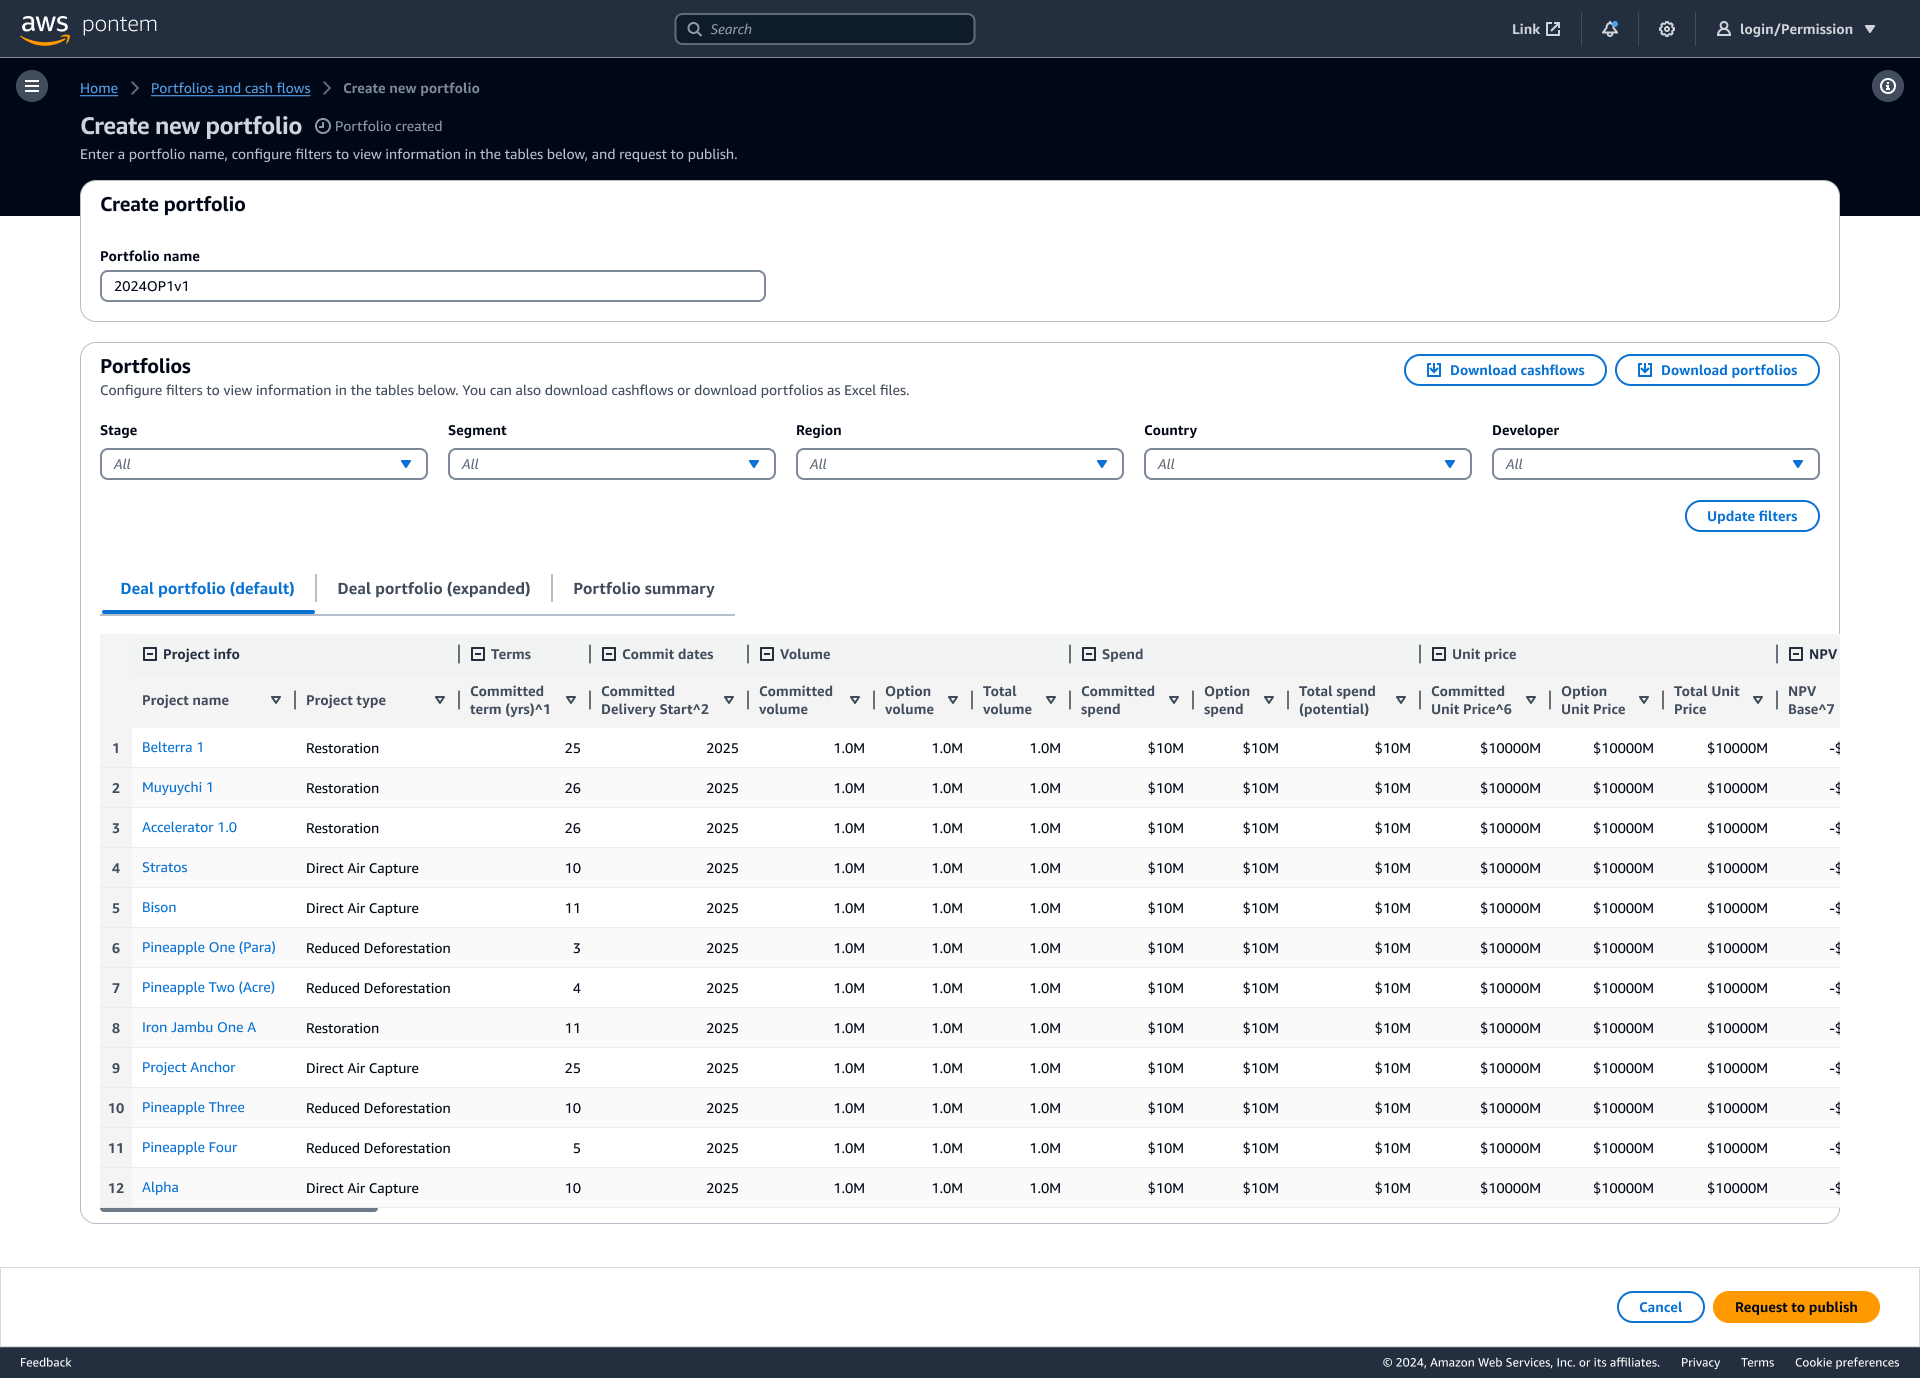Image resolution: width=1920 pixels, height=1378 pixels.
Task: Open settings gear icon in top bar
Action: pyautogui.click(x=1667, y=29)
